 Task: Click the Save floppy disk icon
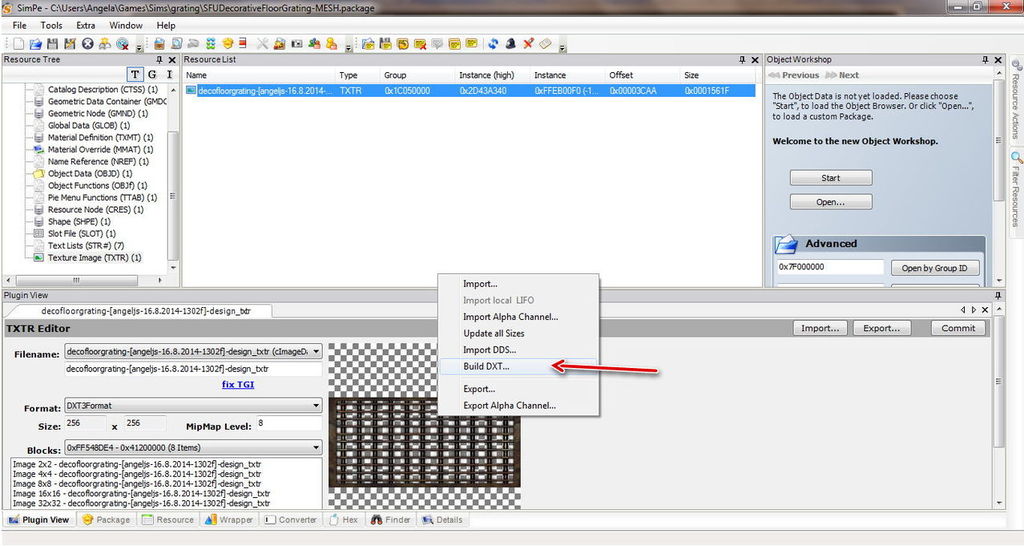[x=53, y=44]
